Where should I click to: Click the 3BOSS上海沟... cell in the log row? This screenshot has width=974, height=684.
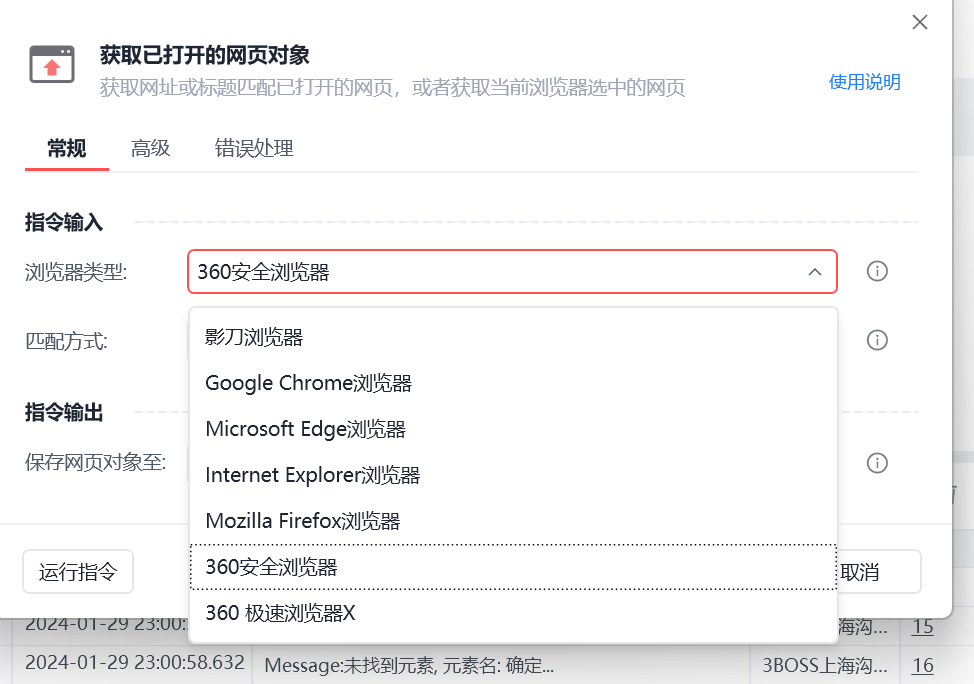coord(825,665)
